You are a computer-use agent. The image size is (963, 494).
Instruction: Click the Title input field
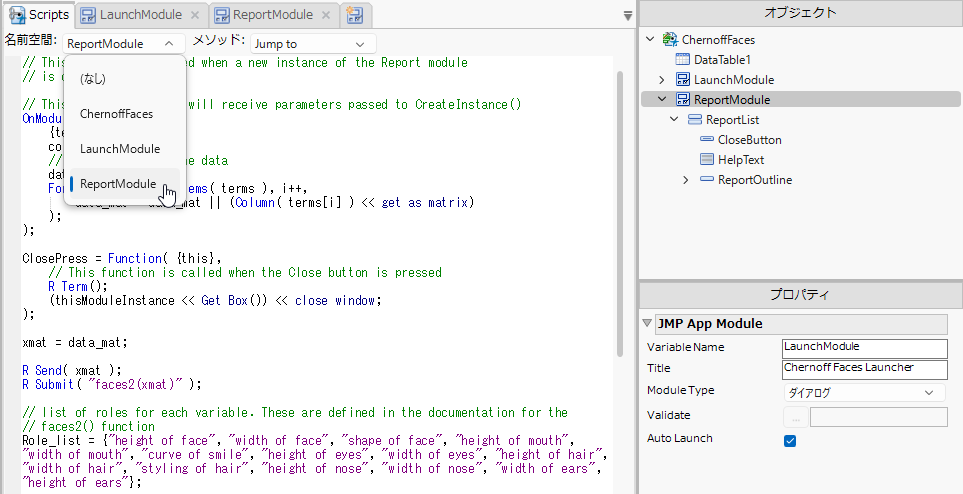click(865, 369)
